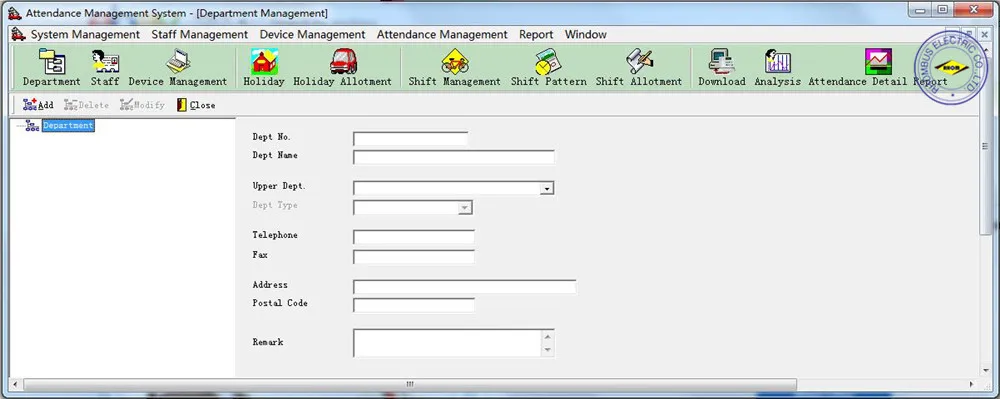
Task: Click the Download toolbar icon
Action: coord(721,62)
